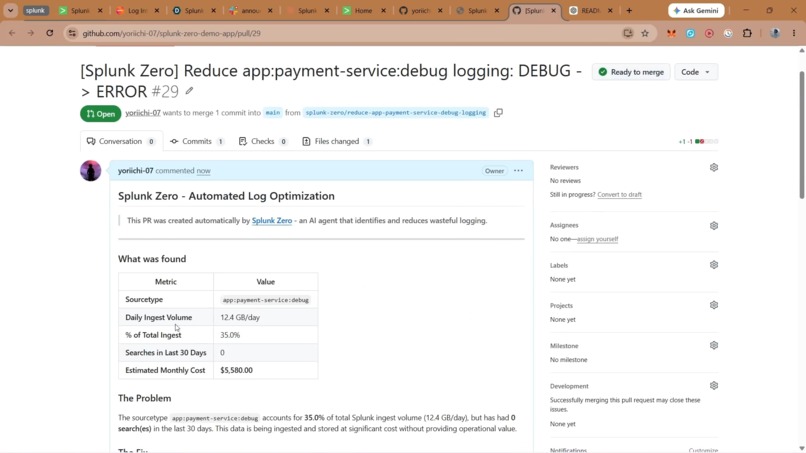
Task: Click the Ask Gemini button
Action: tap(696, 10)
